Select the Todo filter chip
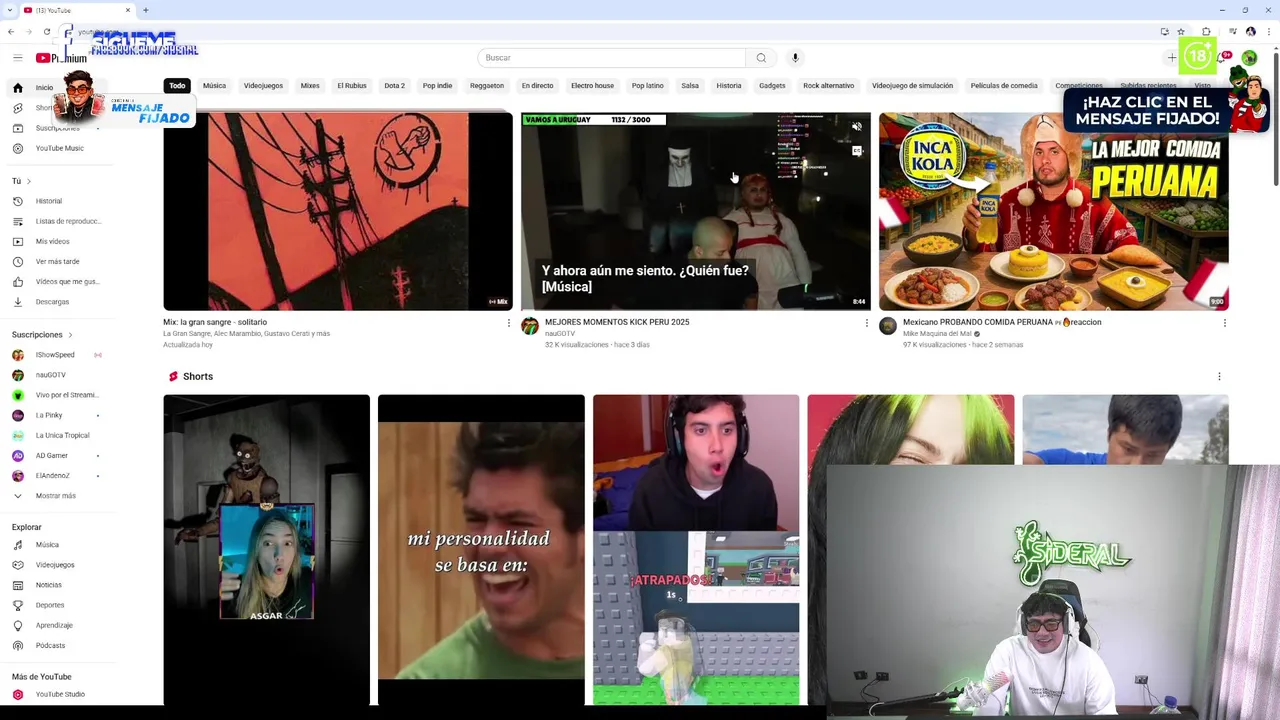1280x720 pixels. click(x=177, y=86)
